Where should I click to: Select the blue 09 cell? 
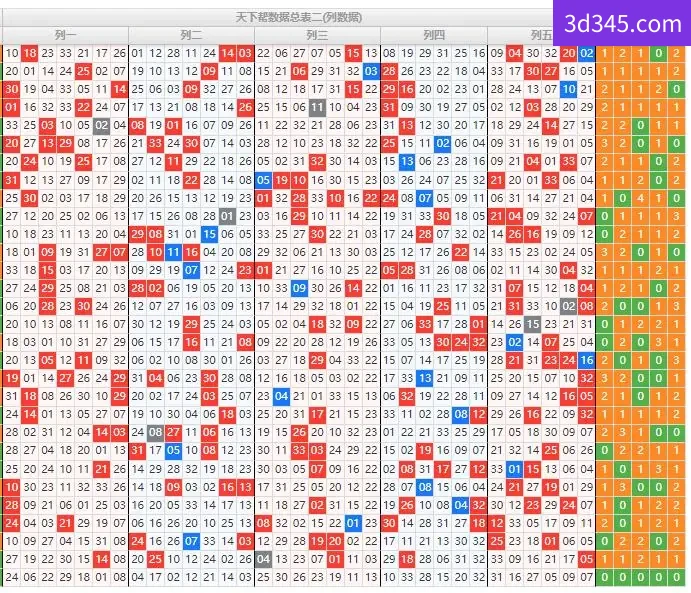point(299,288)
